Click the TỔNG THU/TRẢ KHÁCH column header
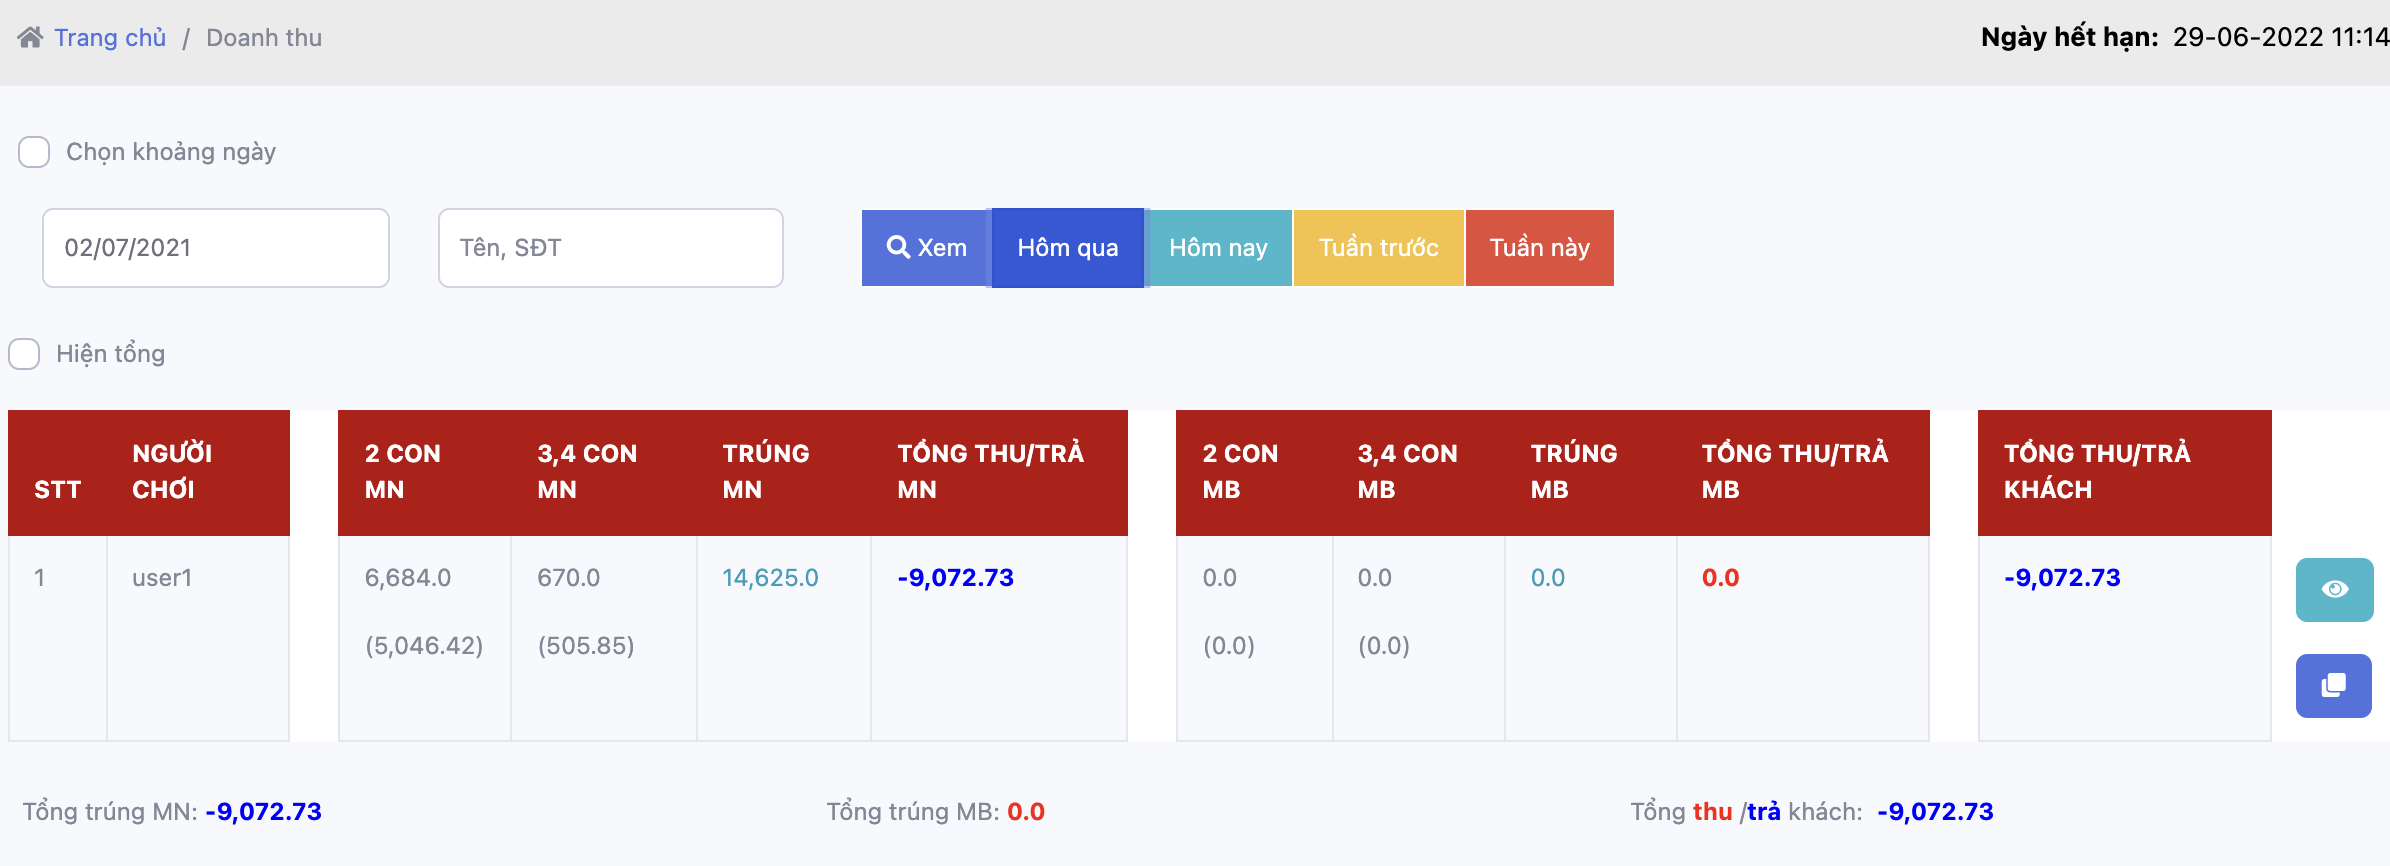This screenshot has height=866, width=2390. pyautogui.click(x=2096, y=471)
